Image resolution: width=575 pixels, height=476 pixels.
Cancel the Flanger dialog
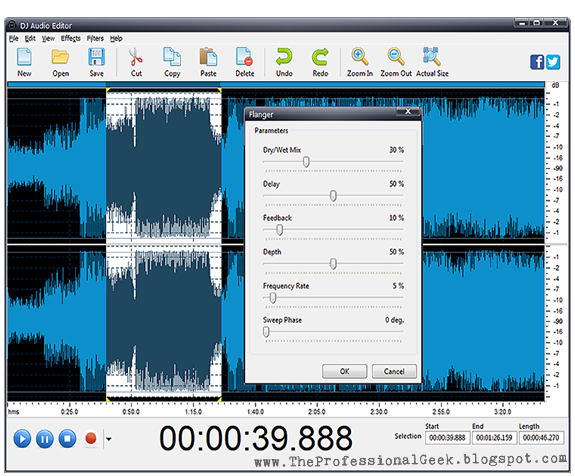click(x=394, y=371)
